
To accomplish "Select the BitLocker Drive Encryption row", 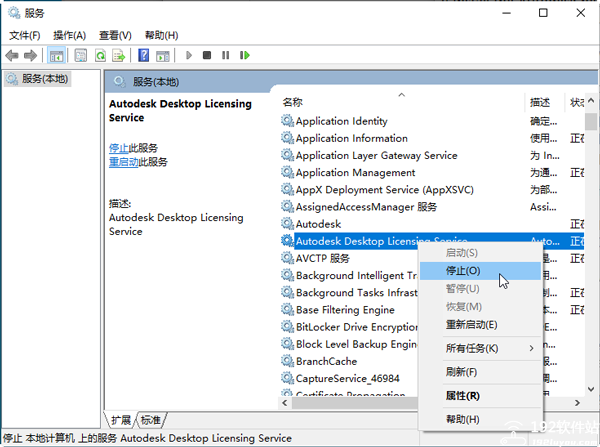I will [349, 327].
